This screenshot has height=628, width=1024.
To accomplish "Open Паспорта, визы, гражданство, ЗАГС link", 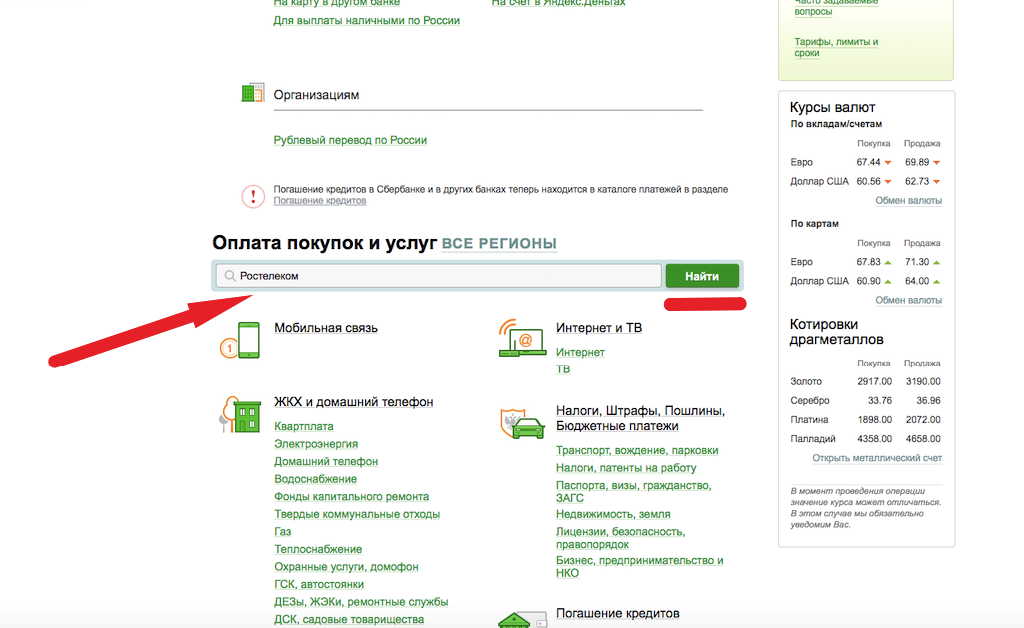I will (633, 492).
